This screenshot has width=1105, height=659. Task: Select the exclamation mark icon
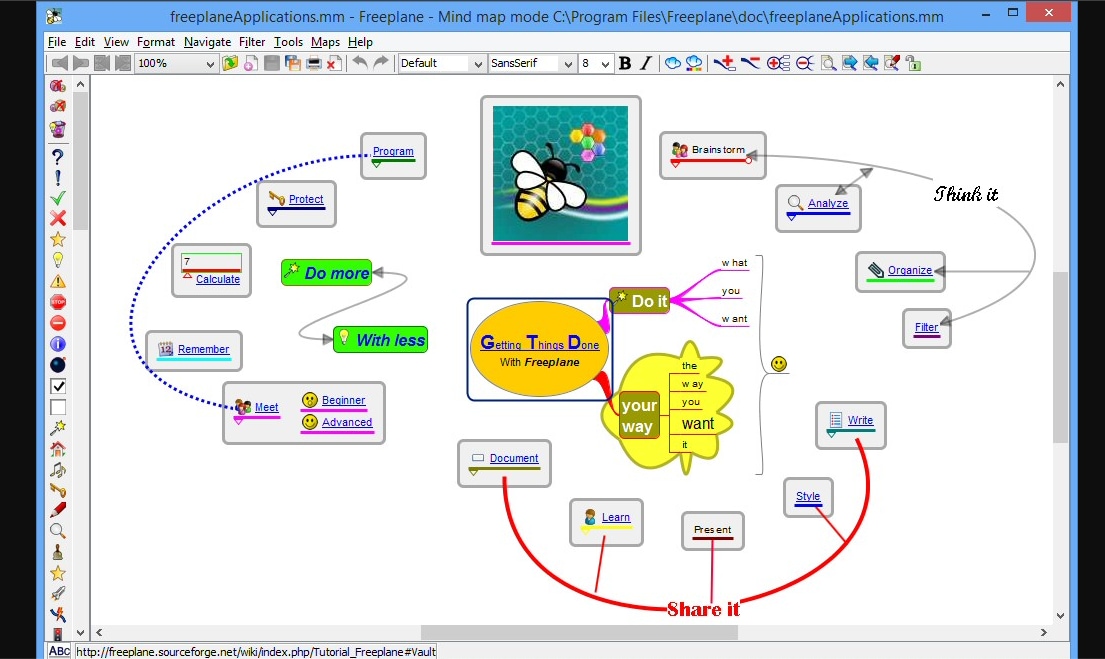coord(58,178)
